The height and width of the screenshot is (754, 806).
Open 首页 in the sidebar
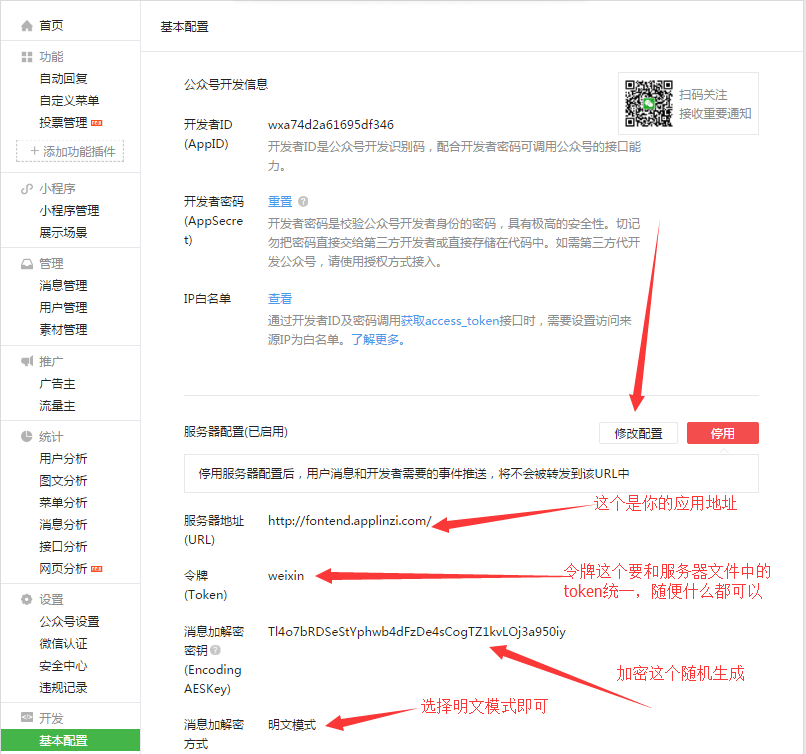(51, 26)
